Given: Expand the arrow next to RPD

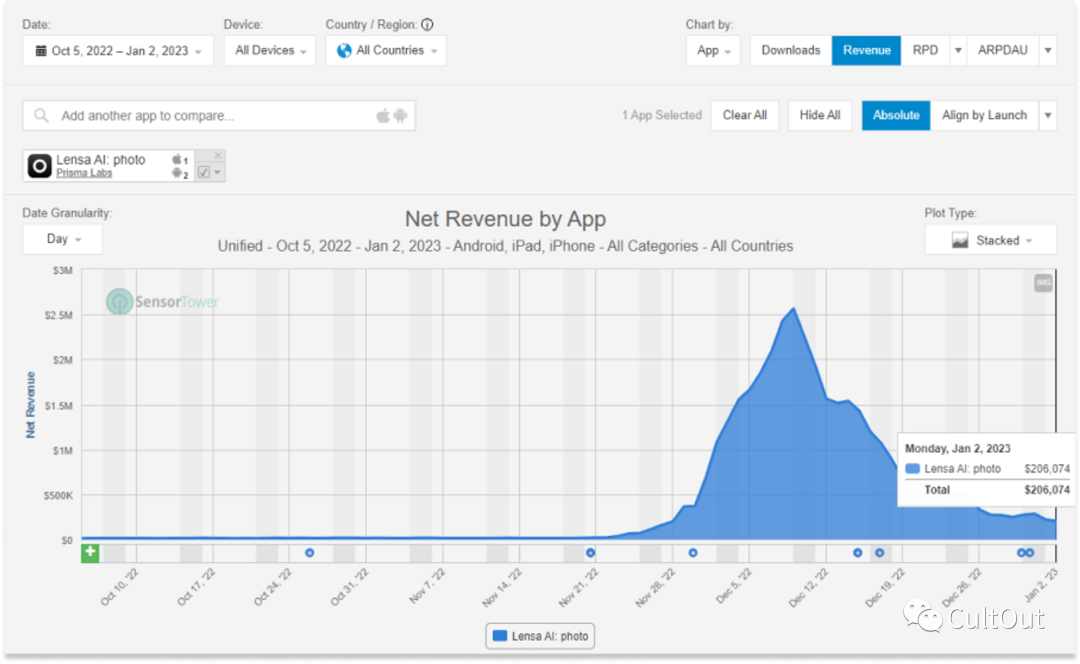Looking at the screenshot, I should 958,50.
